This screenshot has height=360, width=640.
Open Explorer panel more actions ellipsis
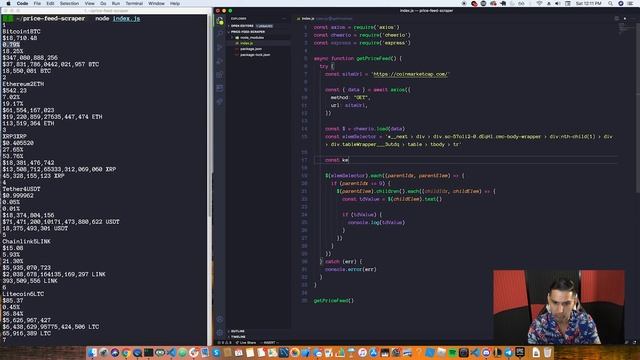pos(284,18)
